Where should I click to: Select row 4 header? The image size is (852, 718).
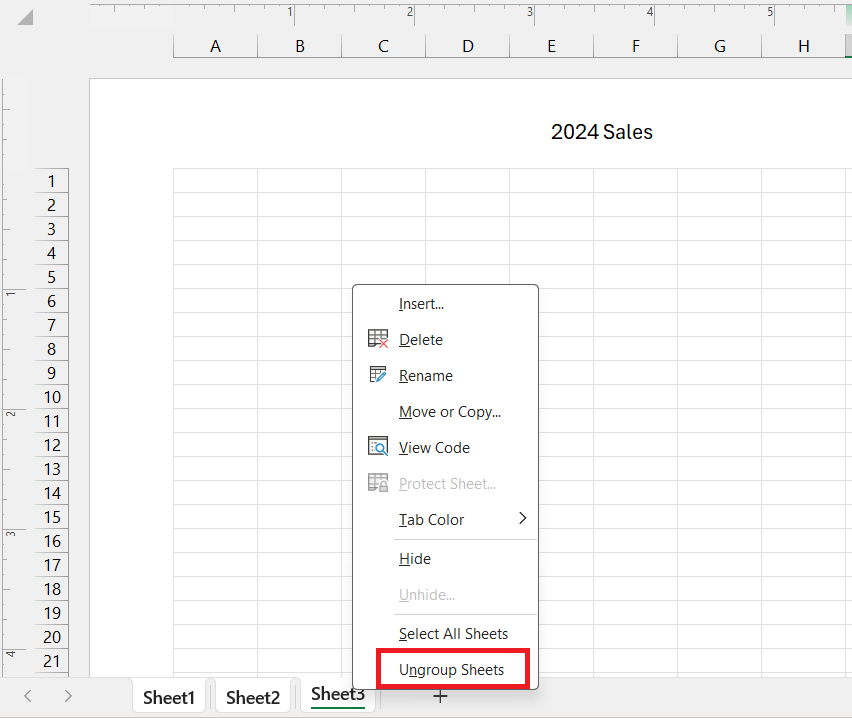pos(52,253)
